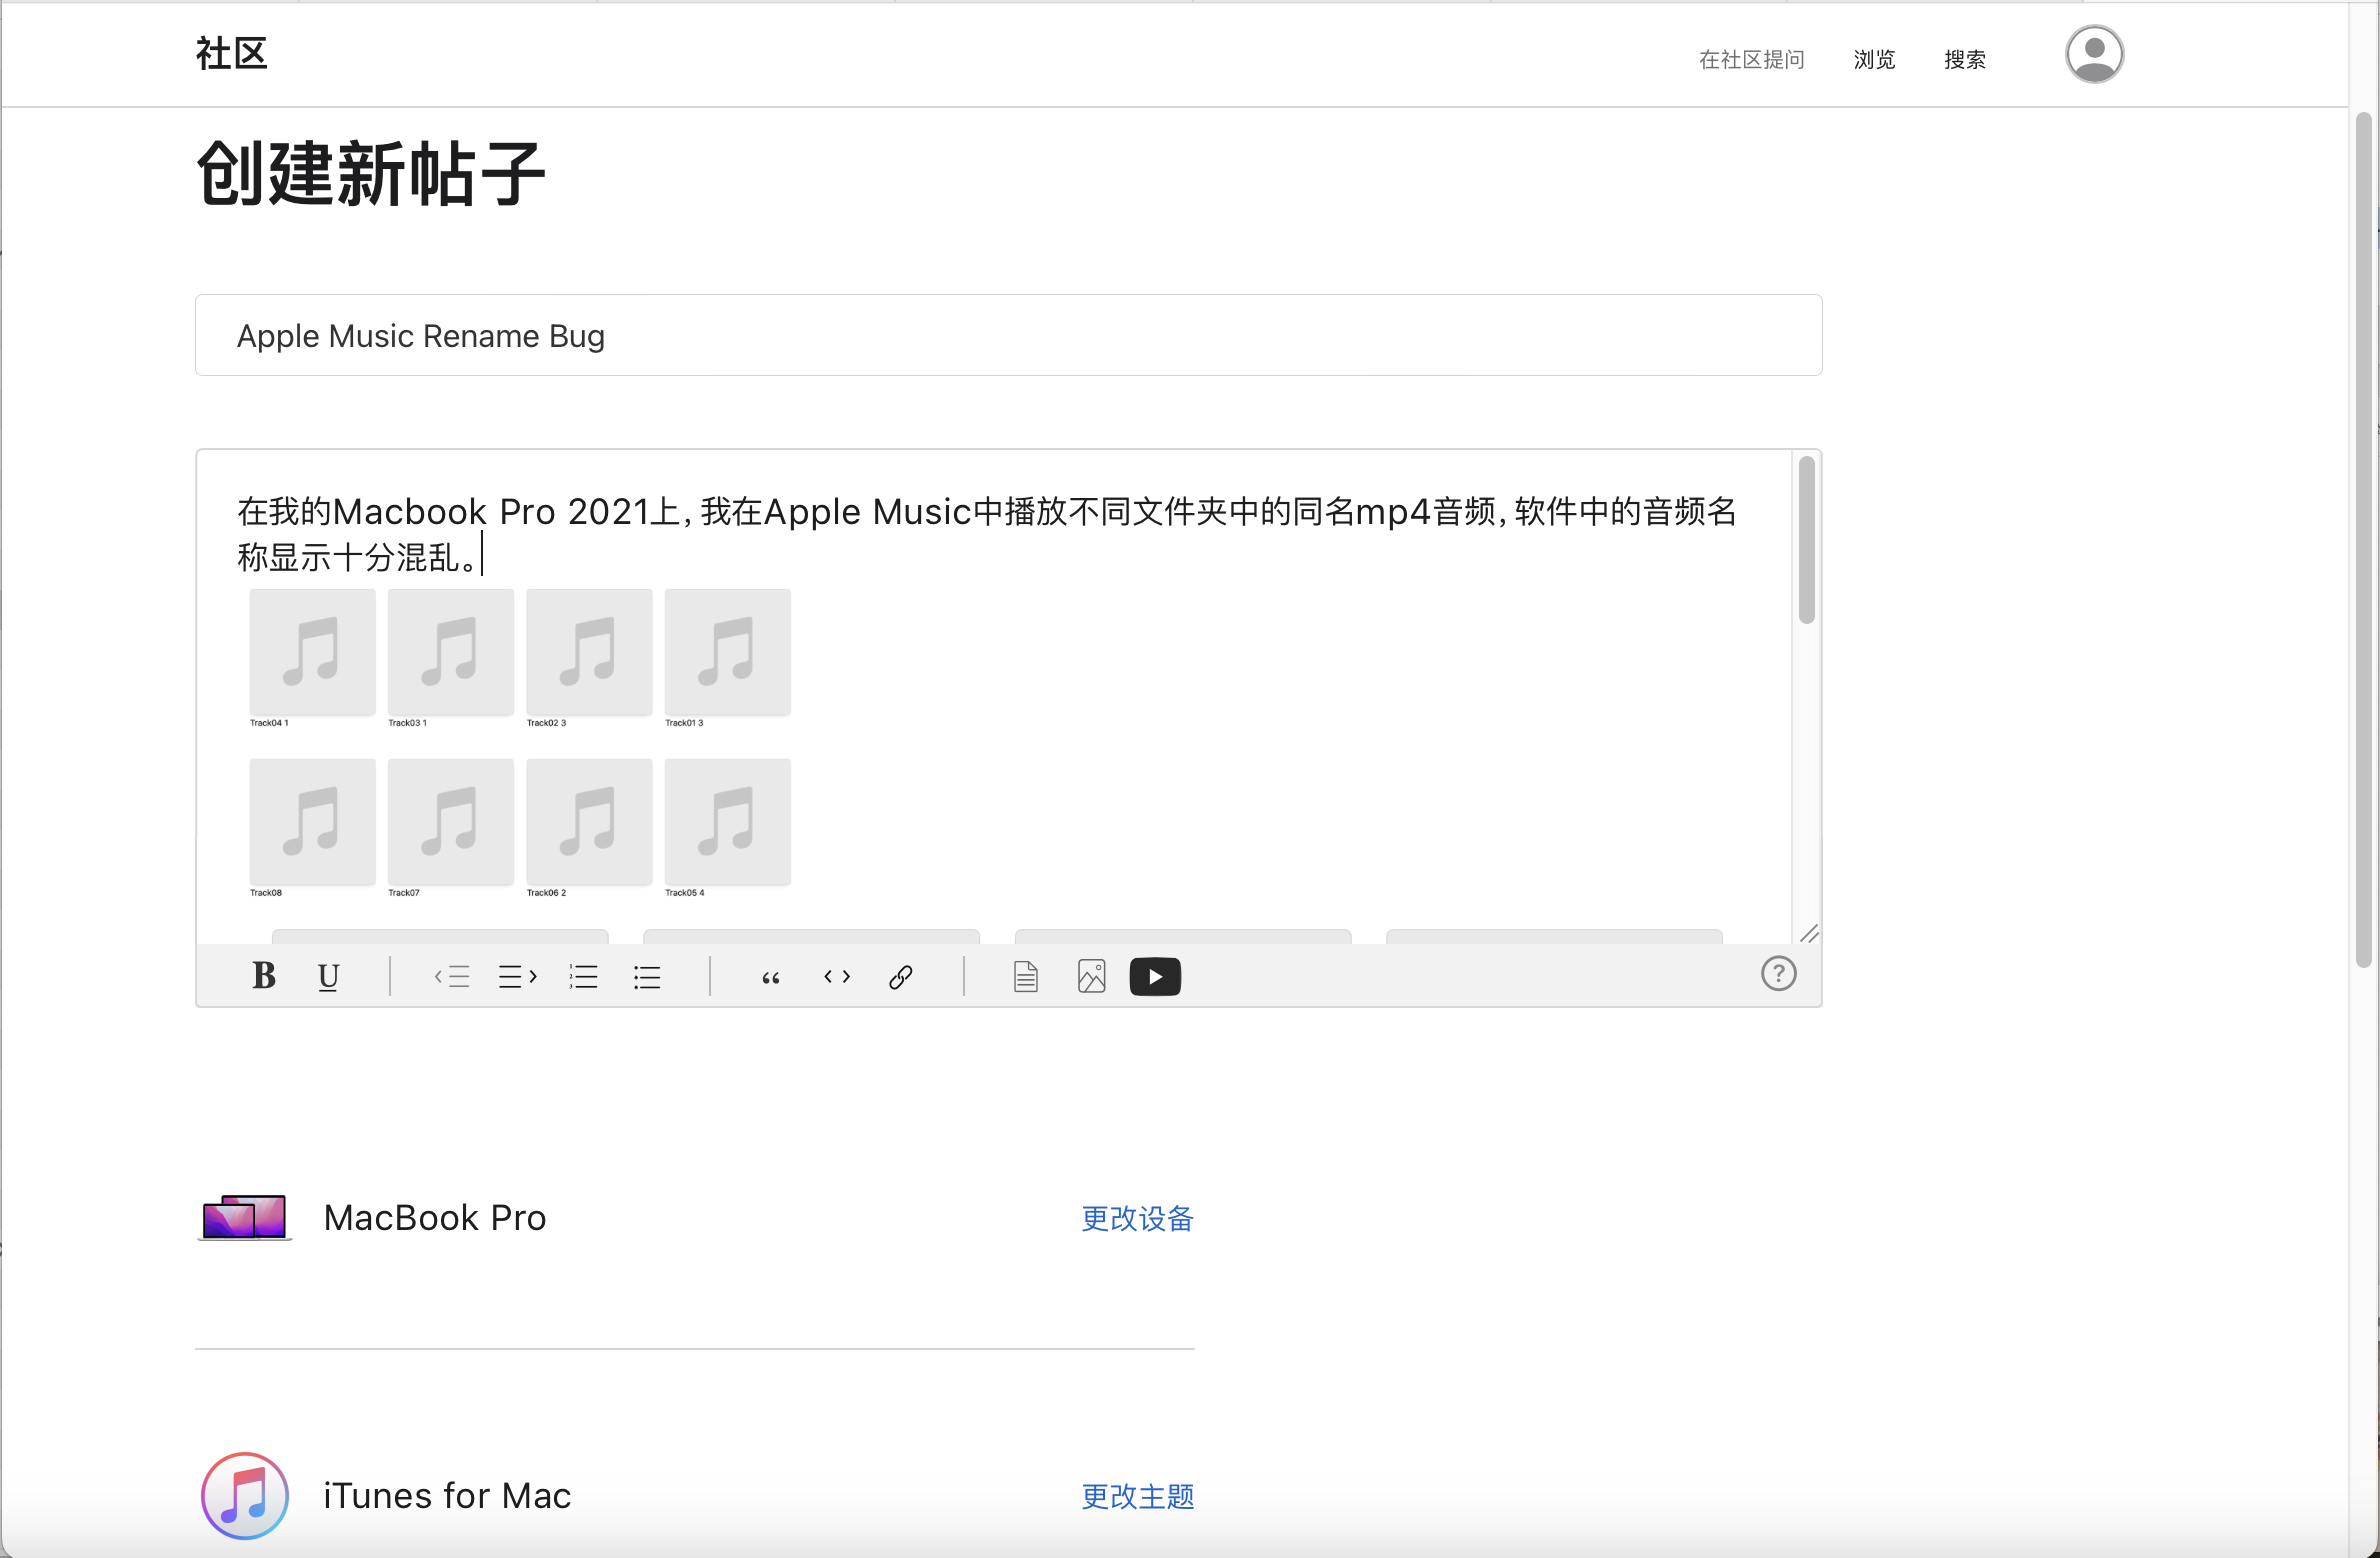2380x1558 pixels.
Task: Click the increase indent icon
Action: pyautogui.click(x=517, y=976)
